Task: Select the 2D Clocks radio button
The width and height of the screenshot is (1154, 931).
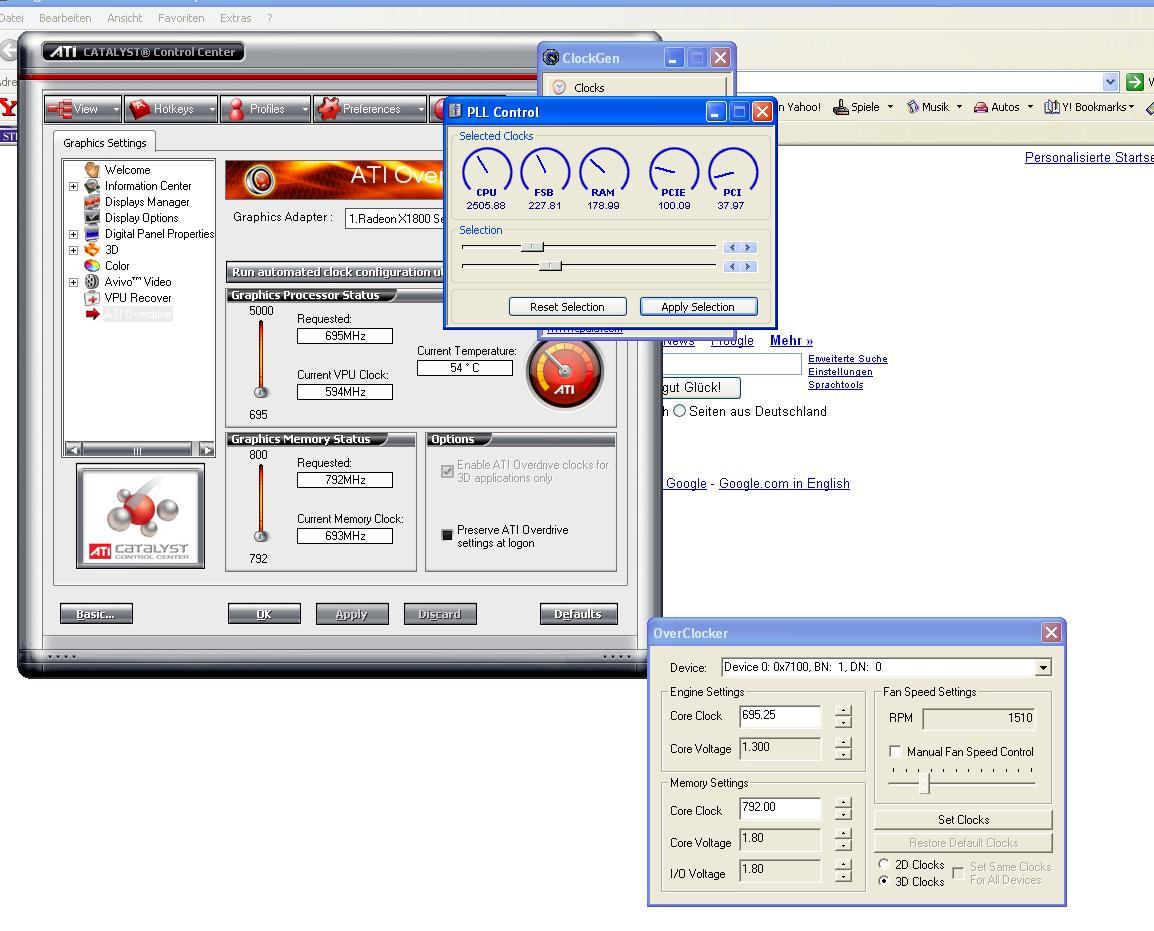Action: [884, 864]
